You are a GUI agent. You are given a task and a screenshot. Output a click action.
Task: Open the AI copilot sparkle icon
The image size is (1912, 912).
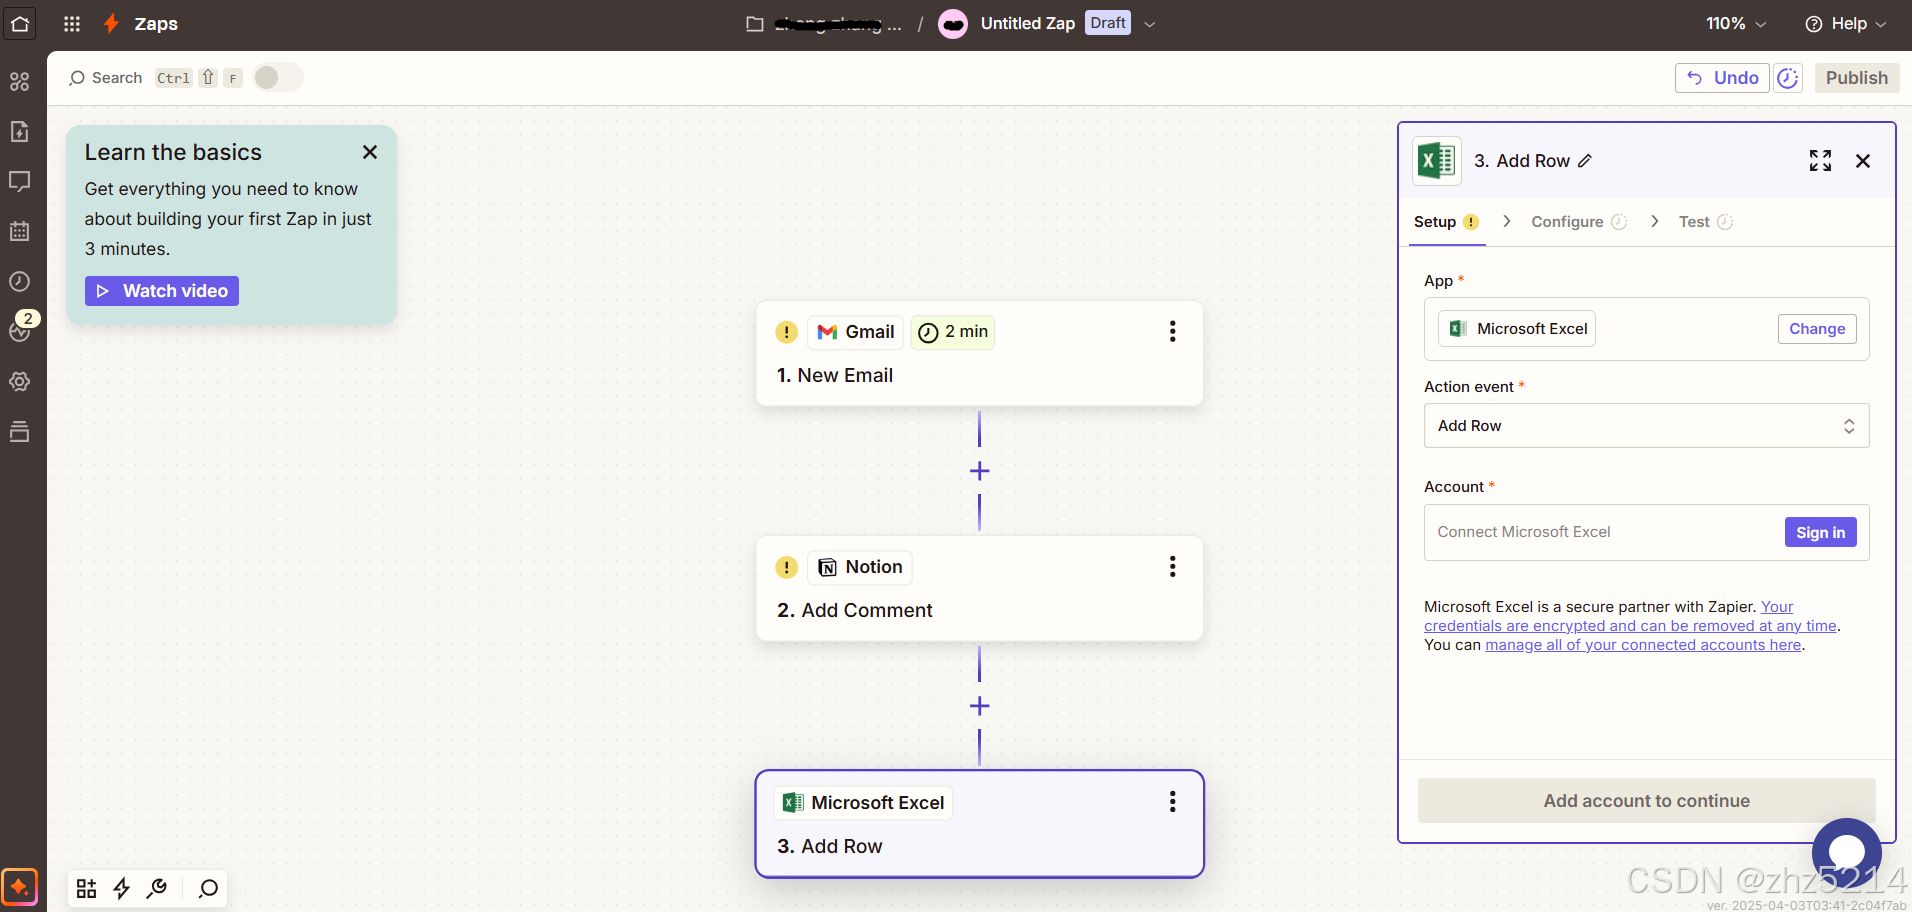20,887
